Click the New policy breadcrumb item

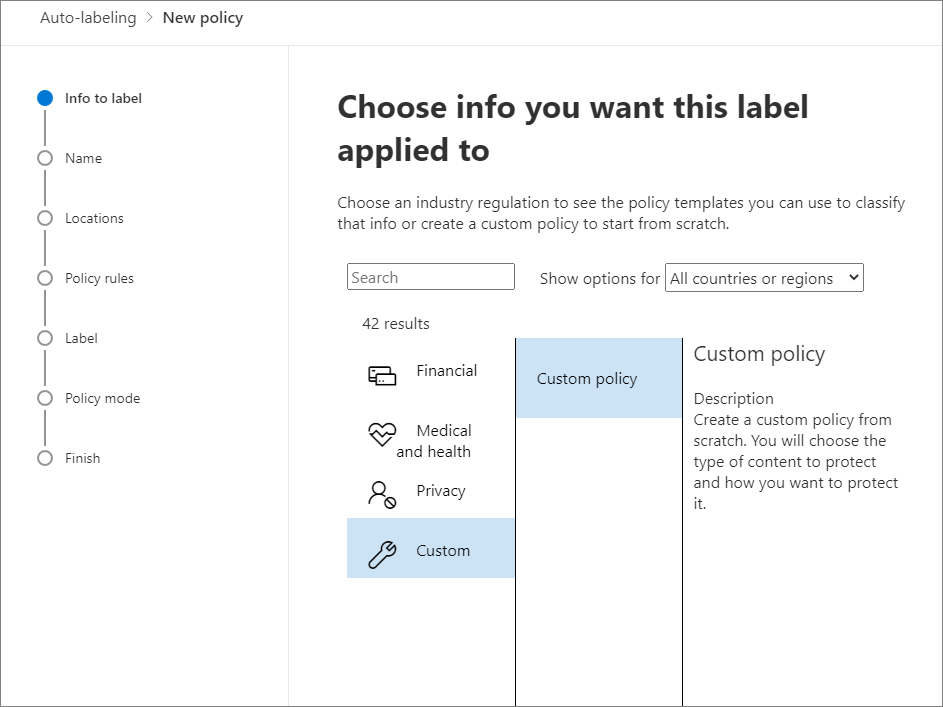click(202, 17)
